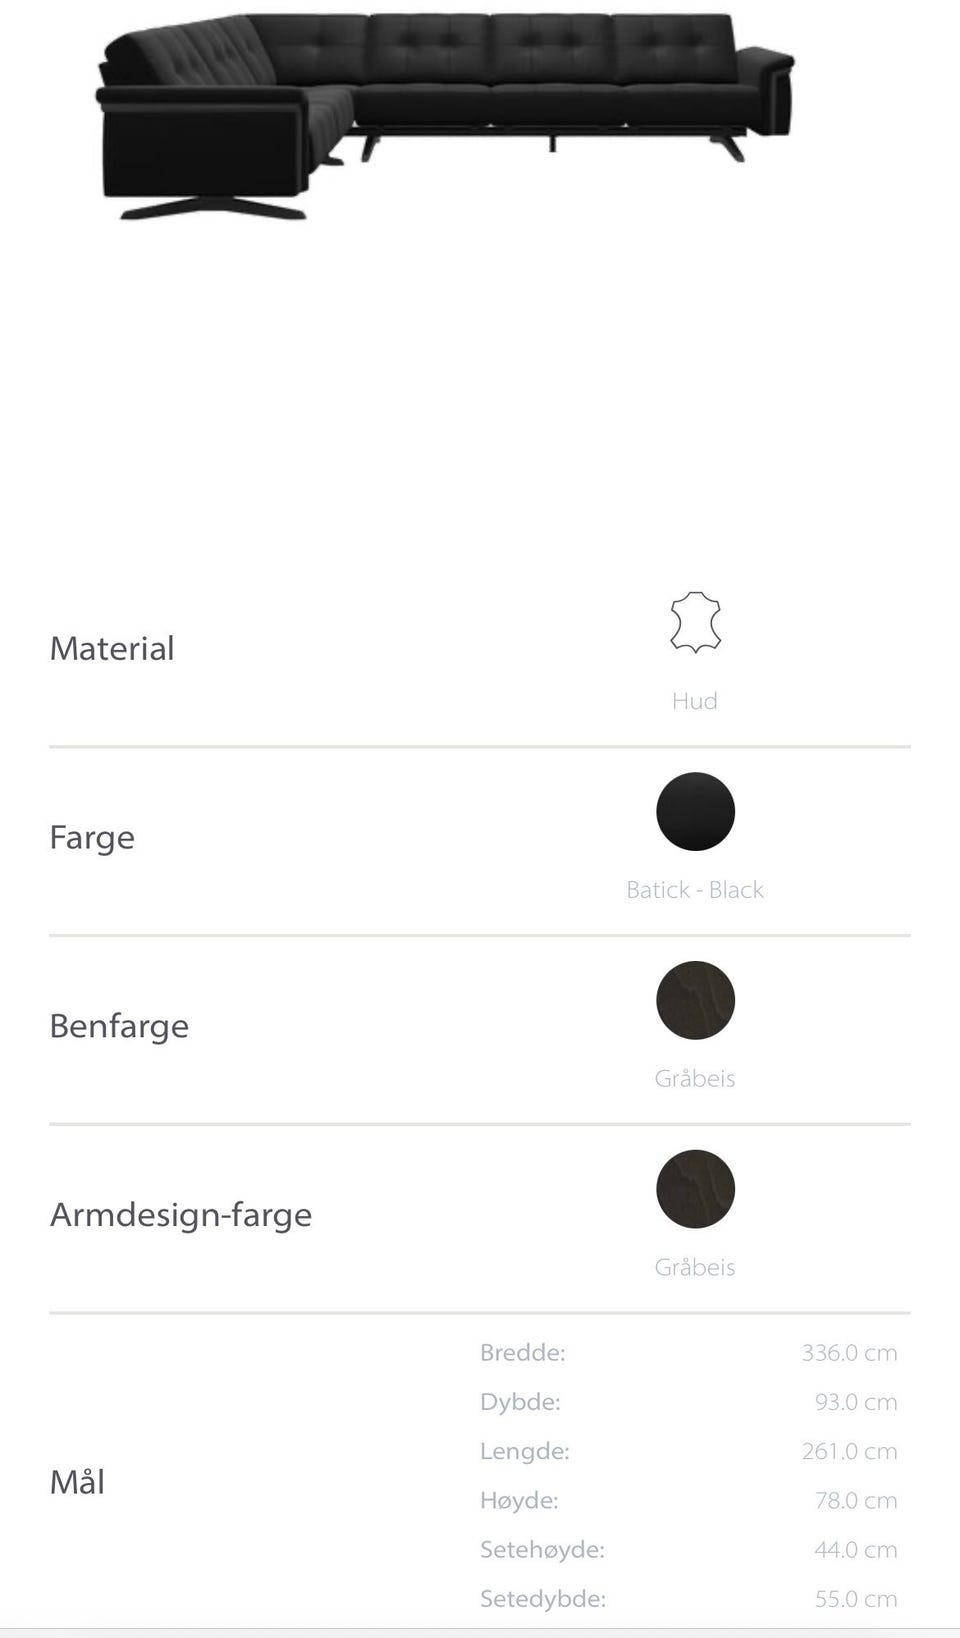The width and height of the screenshot is (960, 1638).
Task: Click the Gråbeis text under the Armdesign-farge swatch
Action: point(695,1268)
